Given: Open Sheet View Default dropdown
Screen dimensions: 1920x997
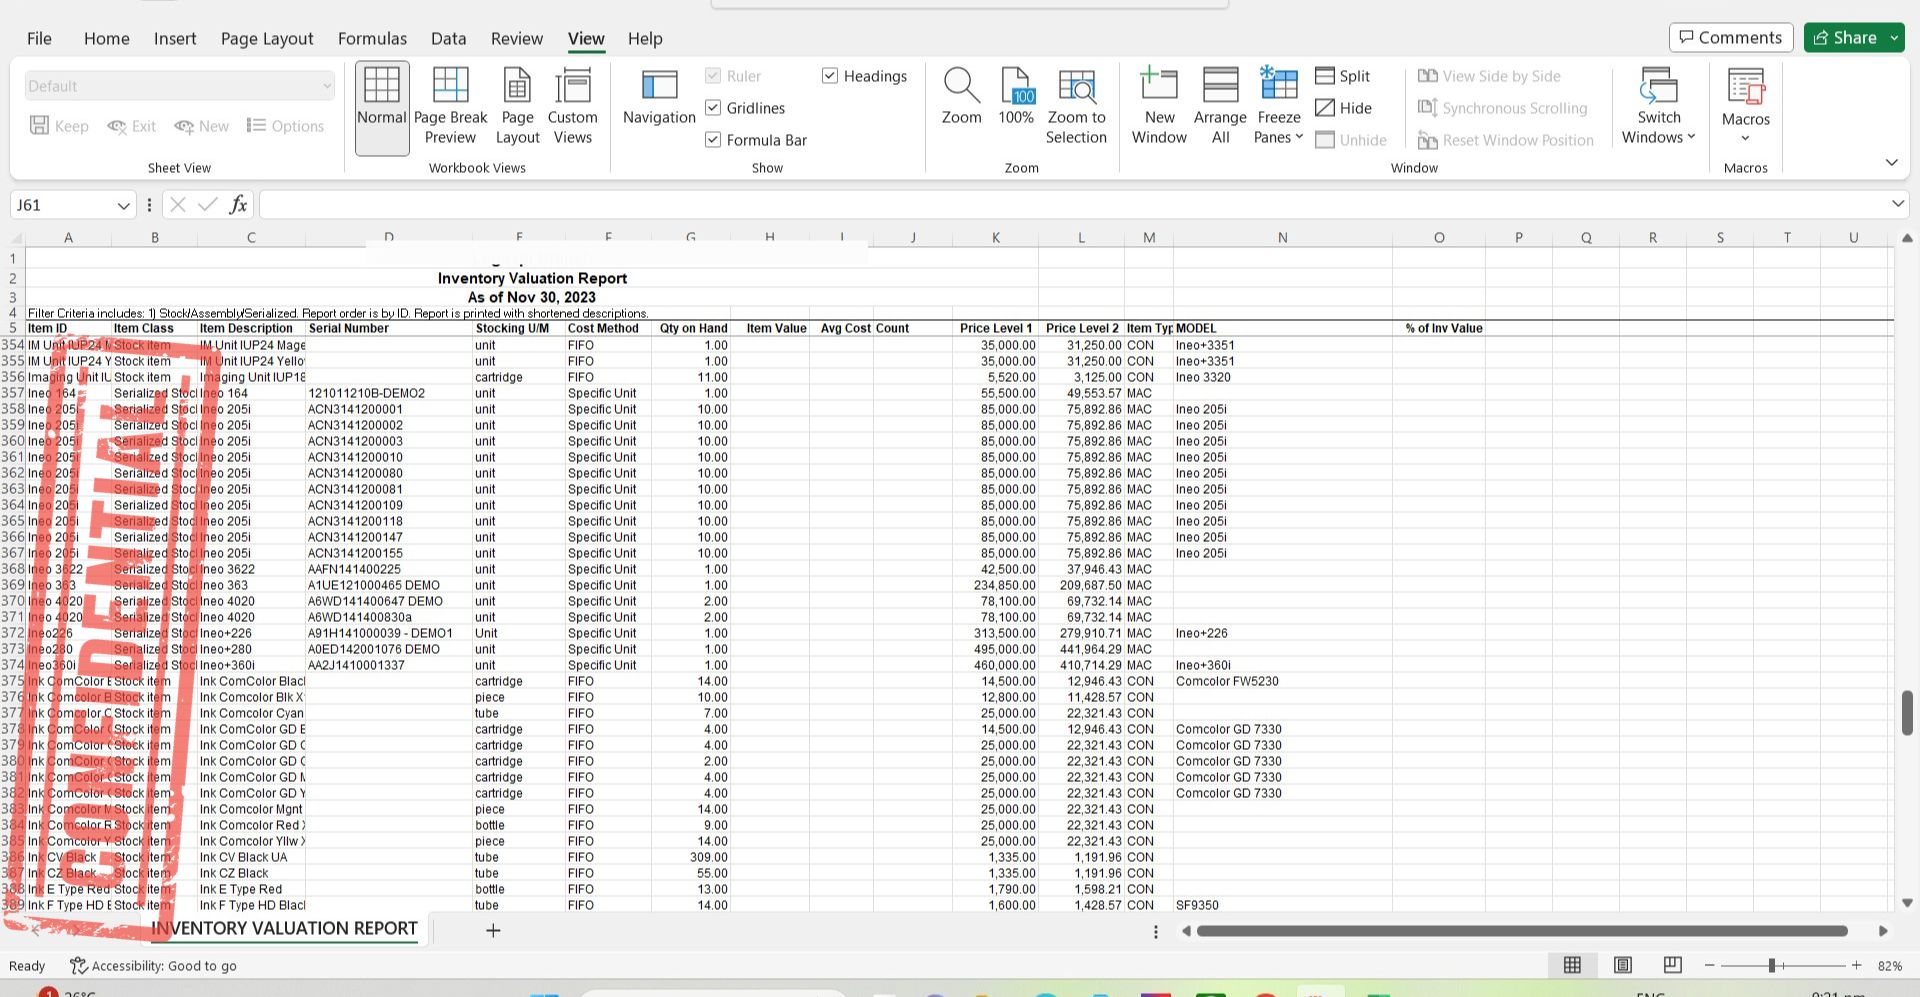Looking at the screenshot, I should click(180, 86).
